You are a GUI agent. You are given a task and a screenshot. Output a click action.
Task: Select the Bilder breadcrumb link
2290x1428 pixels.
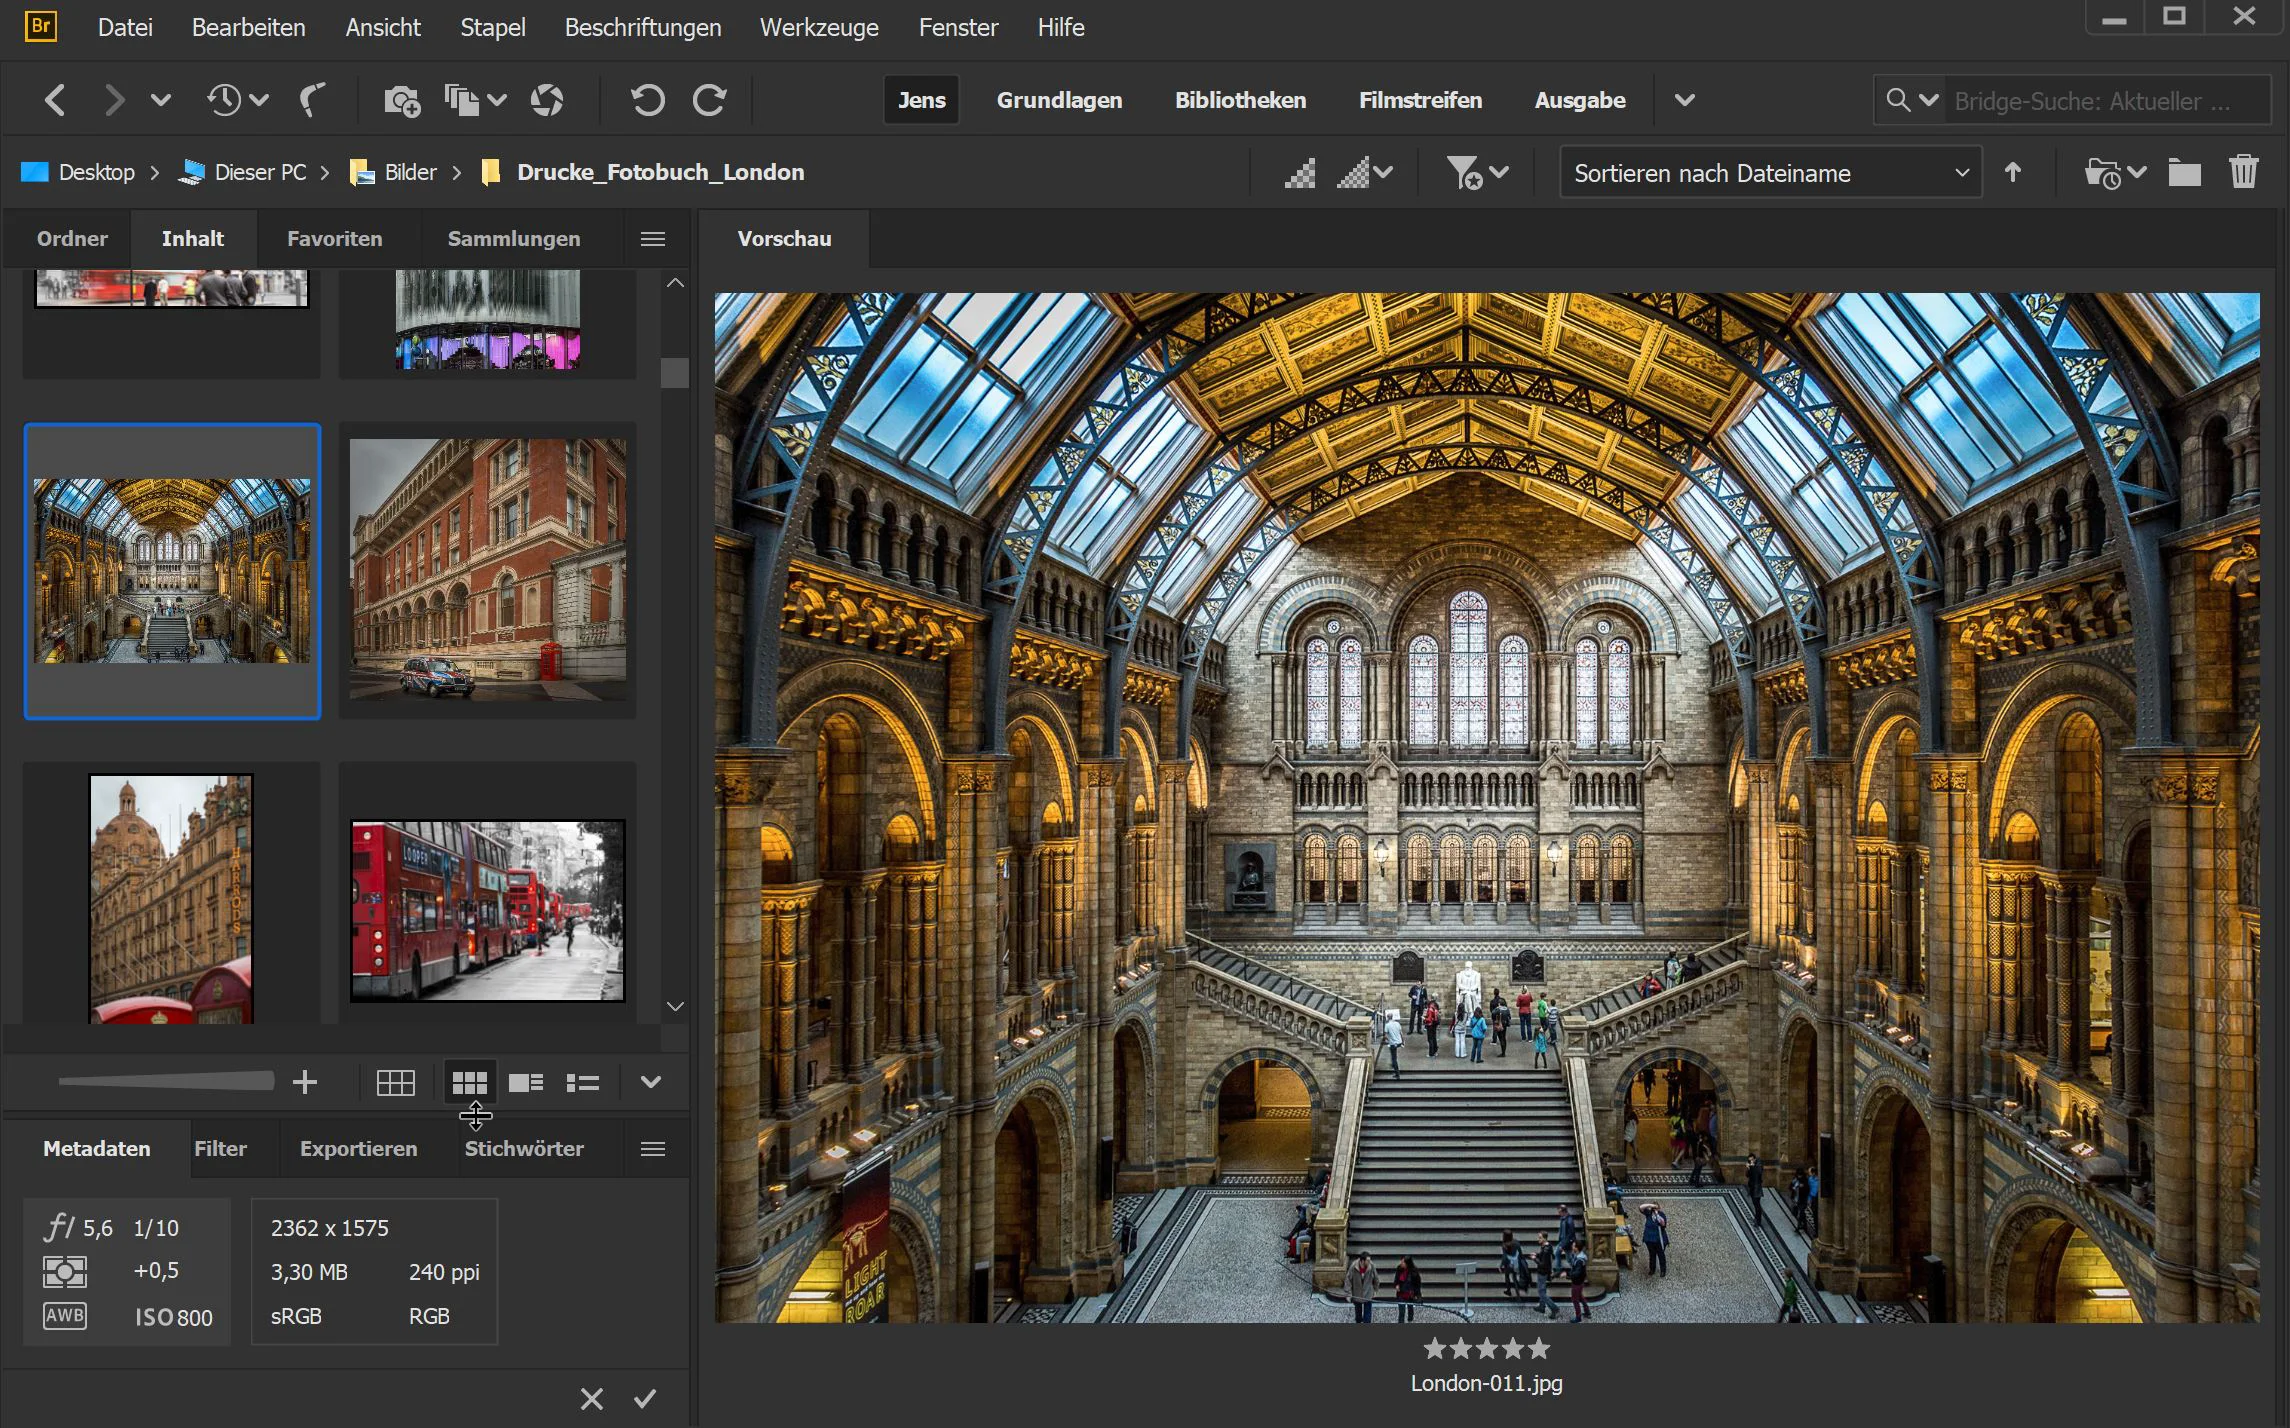[410, 171]
